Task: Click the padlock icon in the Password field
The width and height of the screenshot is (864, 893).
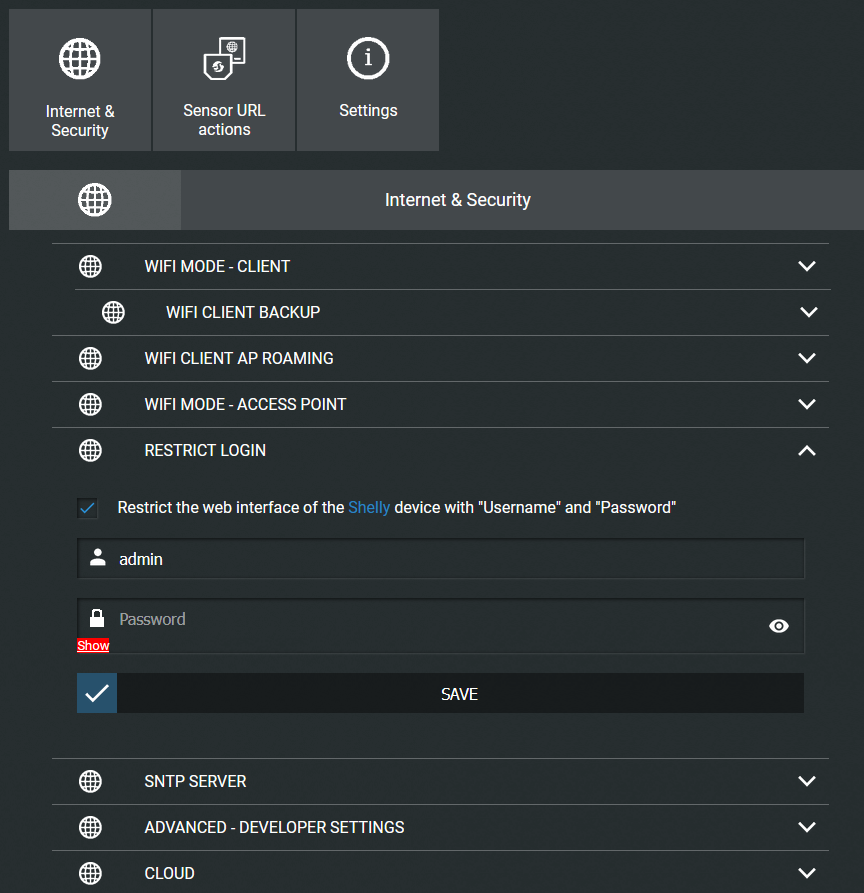Action: click(97, 618)
